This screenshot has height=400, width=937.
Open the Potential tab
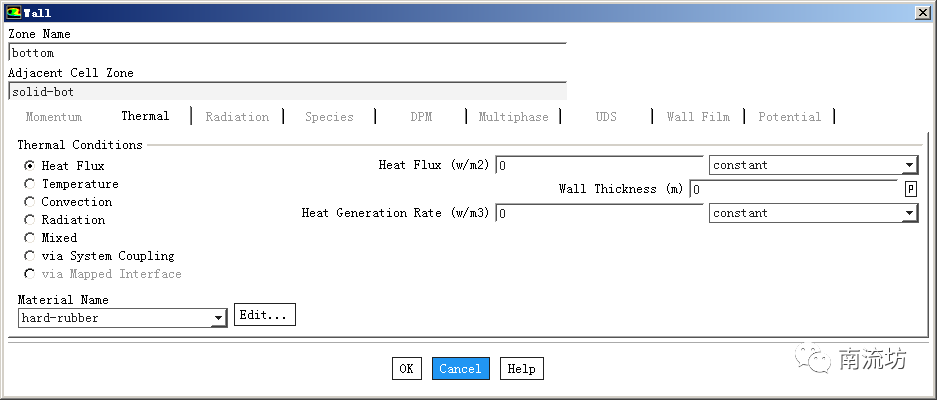pos(789,117)
